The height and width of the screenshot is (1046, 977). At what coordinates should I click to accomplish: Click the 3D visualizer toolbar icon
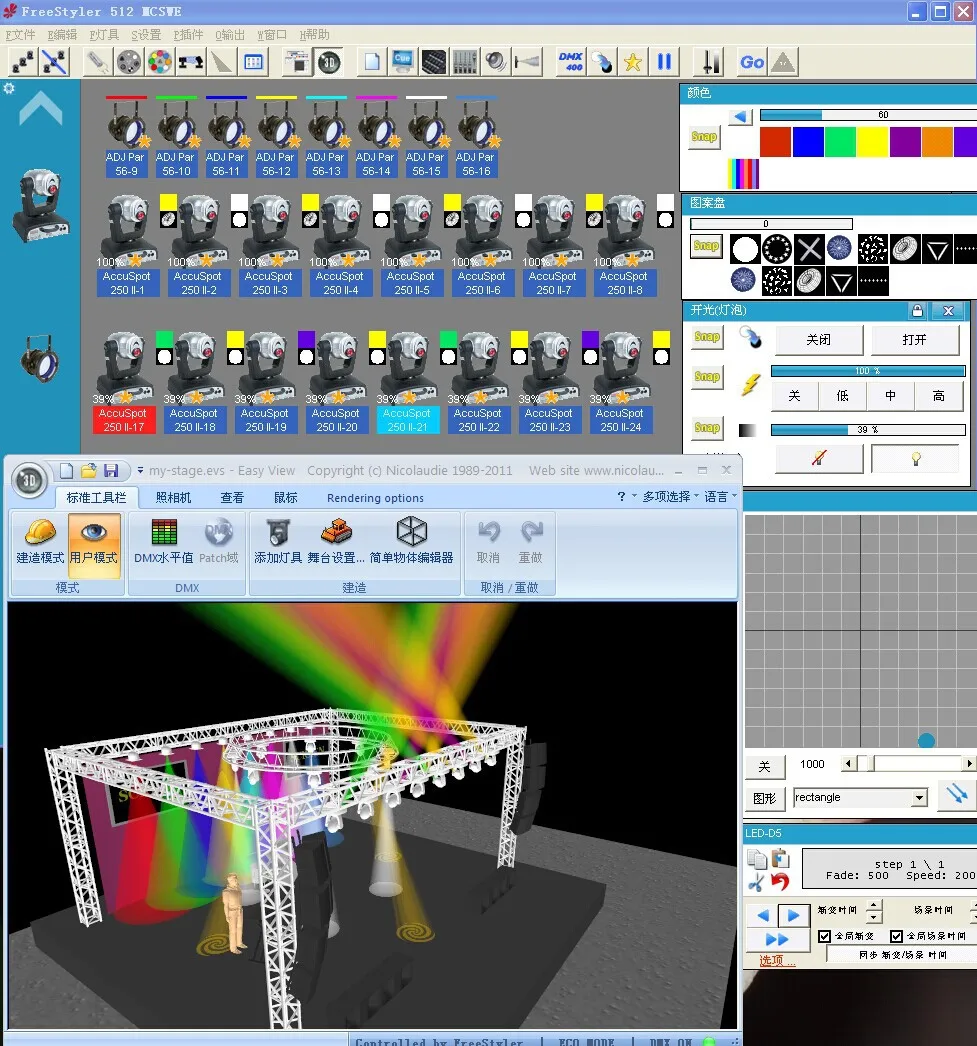[x=329, y=62]
